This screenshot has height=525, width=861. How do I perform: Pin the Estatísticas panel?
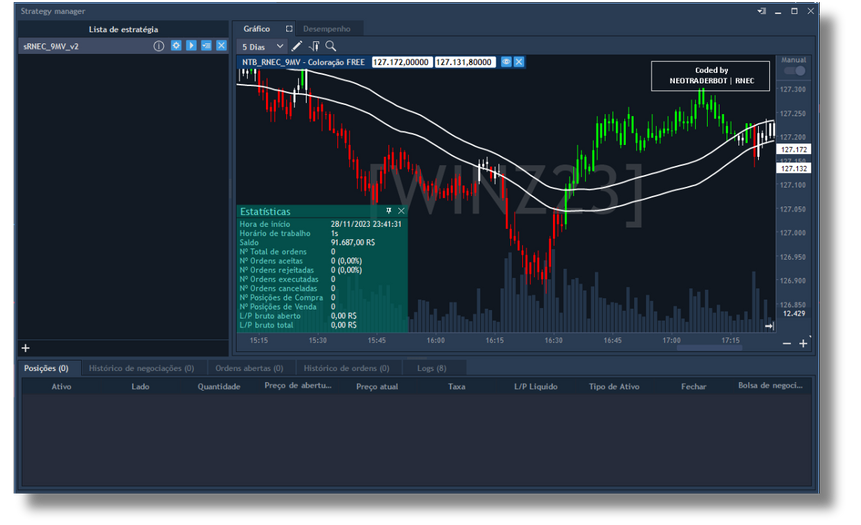(x=389, y=211)
